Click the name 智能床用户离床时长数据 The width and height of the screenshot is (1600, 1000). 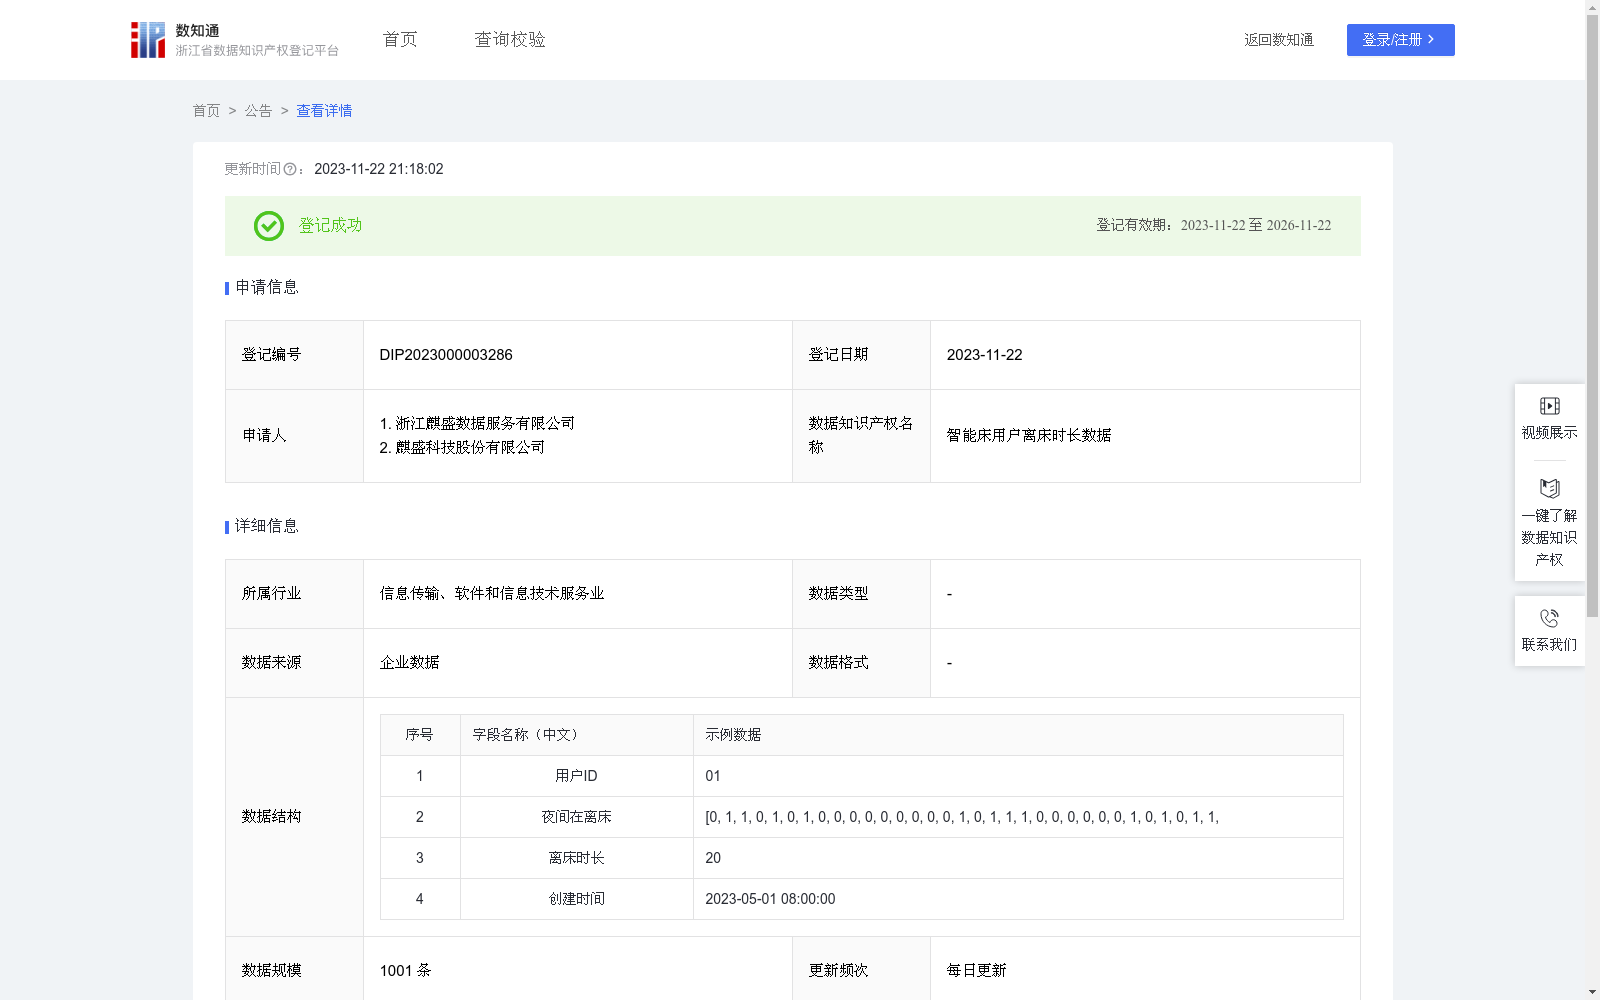(1029, 436)
